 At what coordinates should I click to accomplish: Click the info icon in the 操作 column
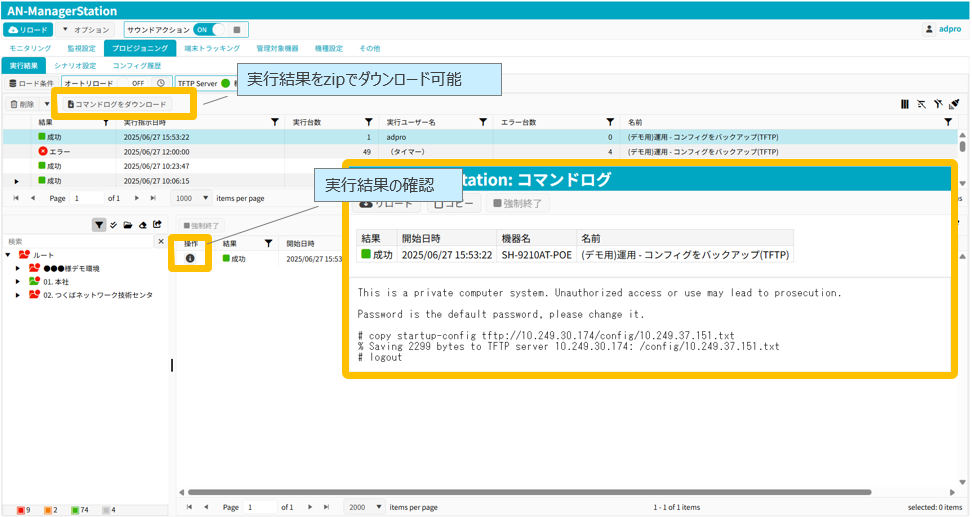pos(190,258)
